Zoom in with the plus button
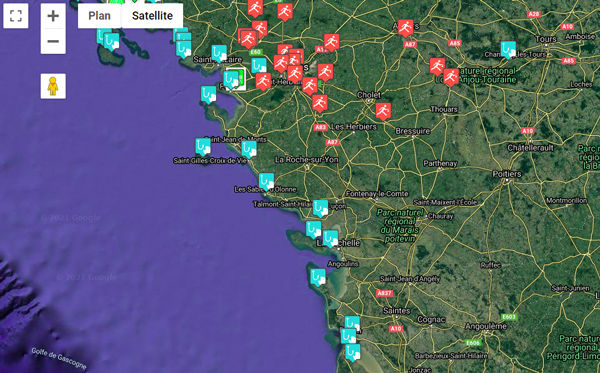Viewport: 600px width, 373px height. pyautogui.click(x=53, y=16)
